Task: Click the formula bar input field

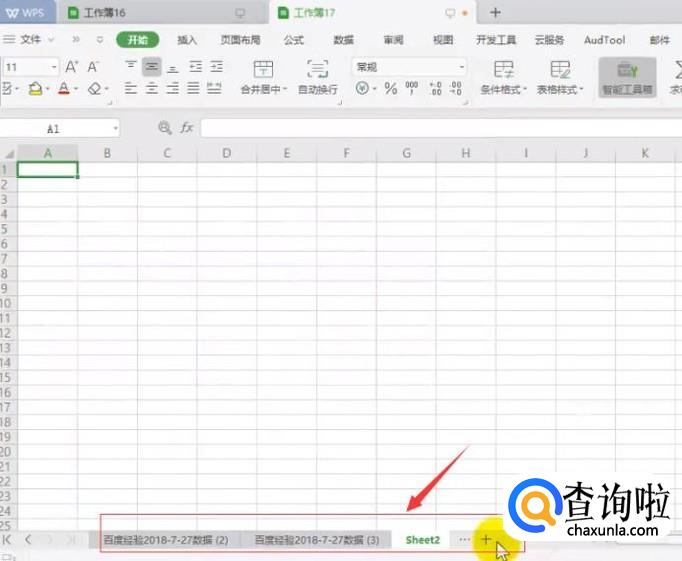Action: tap(441, 128)
